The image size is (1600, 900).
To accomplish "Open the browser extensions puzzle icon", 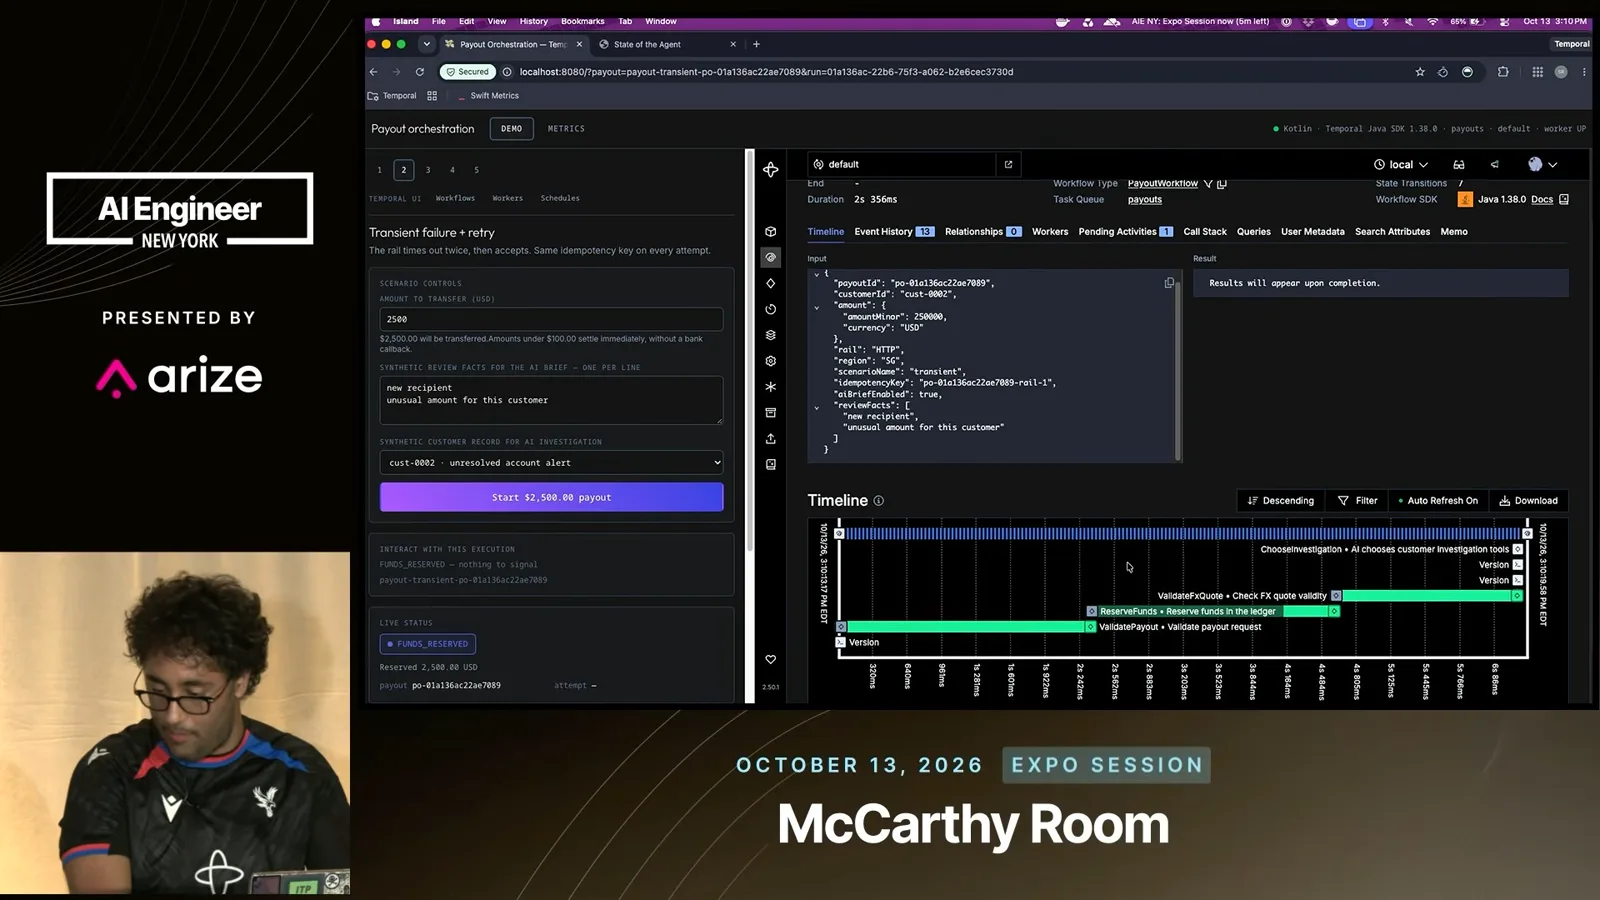I will [1503, 72].
